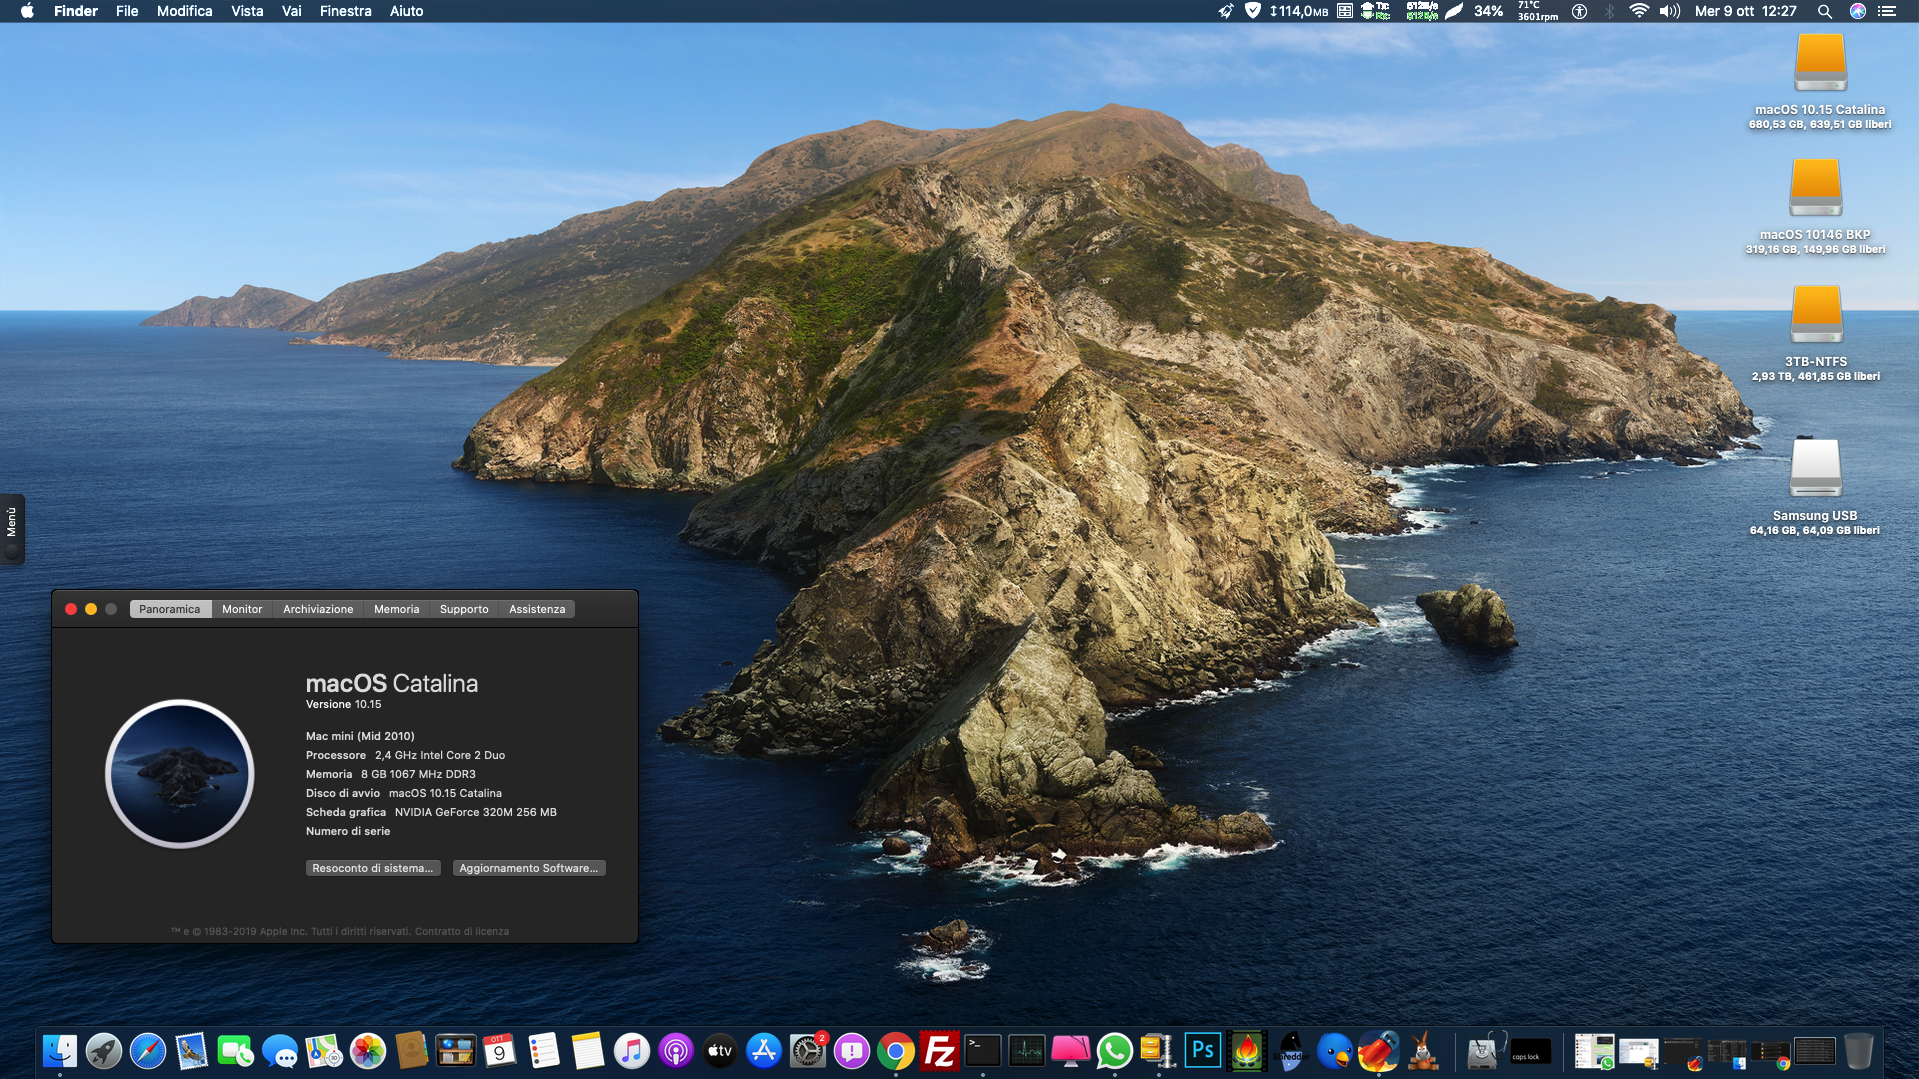Open Maps from the dock
Image resolution: width=1919 pixels, height=1079 pixels.
coord(324,1051)
